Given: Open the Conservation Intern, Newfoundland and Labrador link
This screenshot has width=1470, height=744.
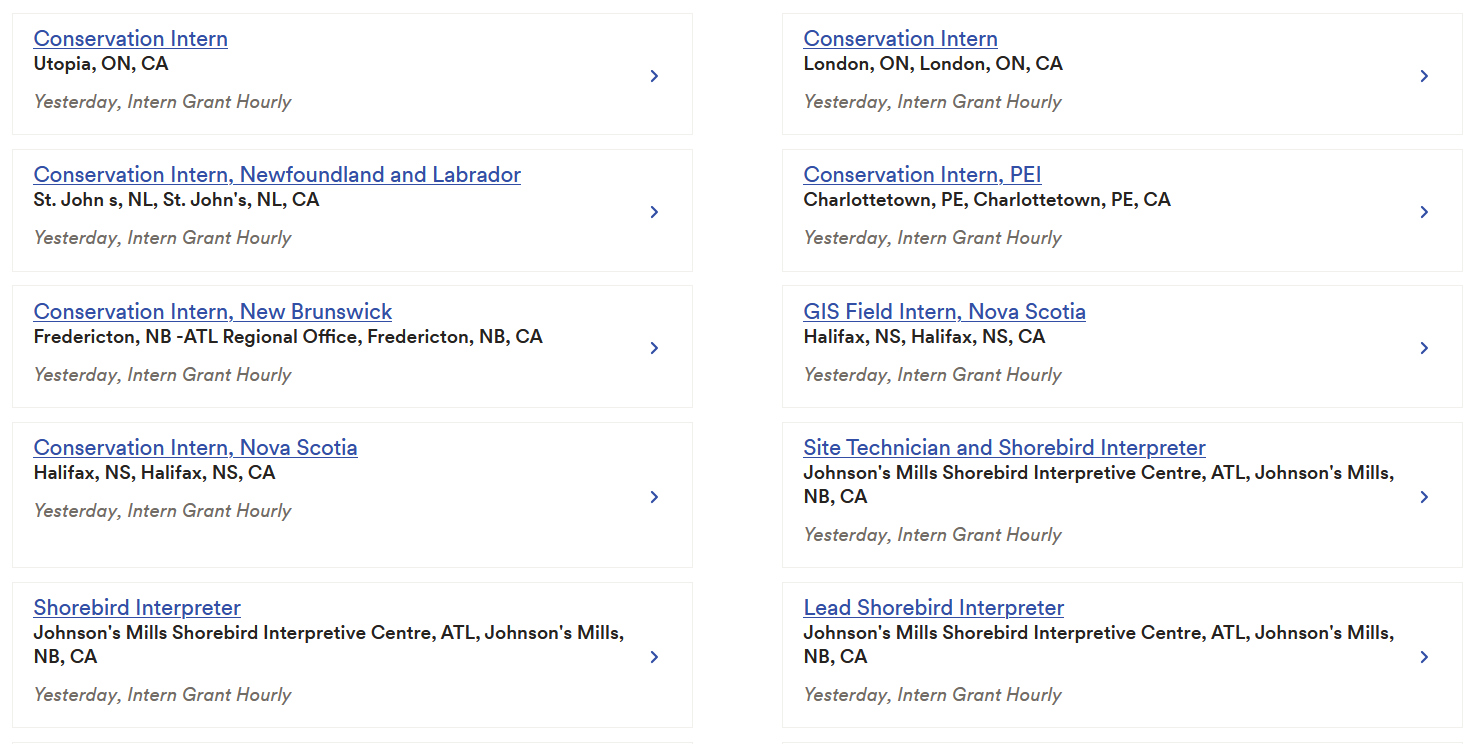Looking at the screenshot, I should click(x=277, y=175).
